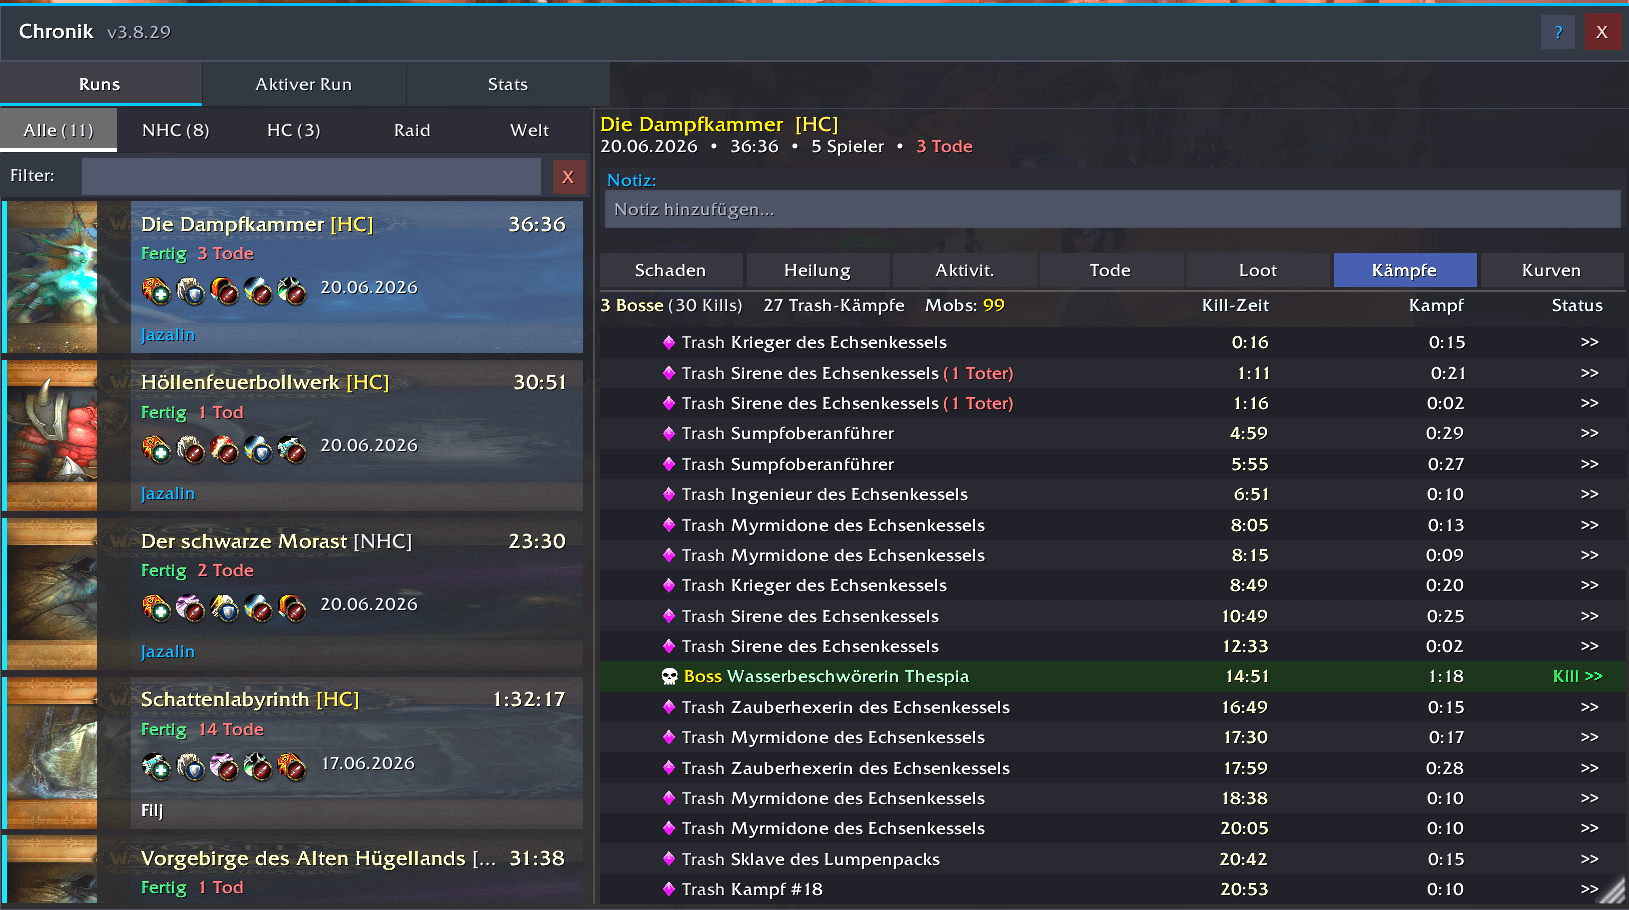1629x910 pixels.
Task: Expand the Sirene trash fight at 1:11 via >>
Action: tap(1589, 373)
